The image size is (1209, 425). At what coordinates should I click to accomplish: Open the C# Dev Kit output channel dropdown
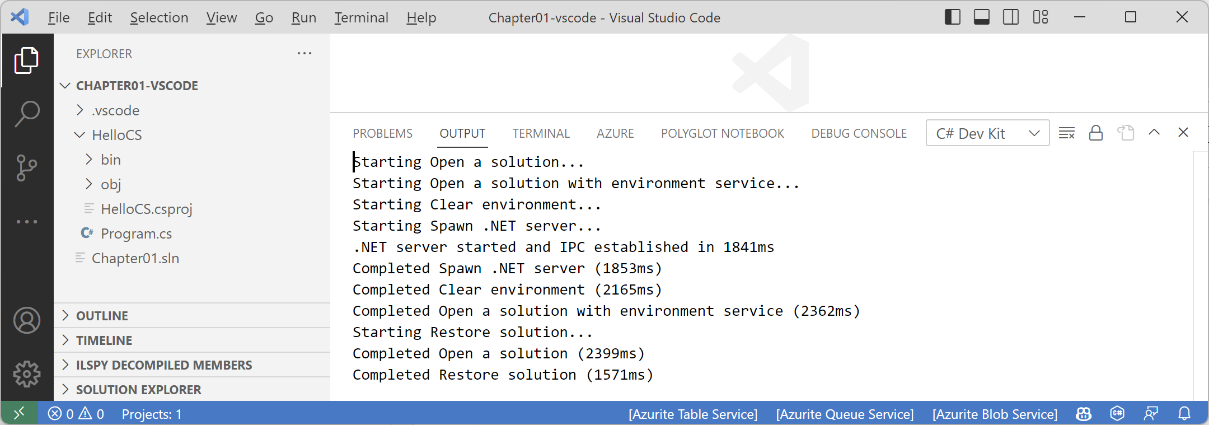click(x=988, y=133)
